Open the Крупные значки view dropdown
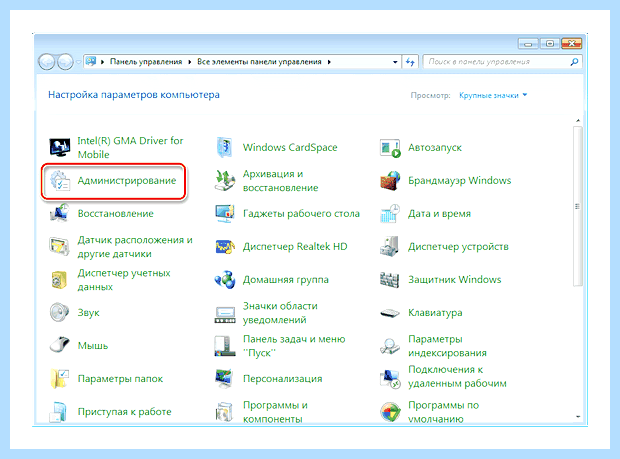The height and width of the screenshot is (459, 620). (x=493, y=95)
